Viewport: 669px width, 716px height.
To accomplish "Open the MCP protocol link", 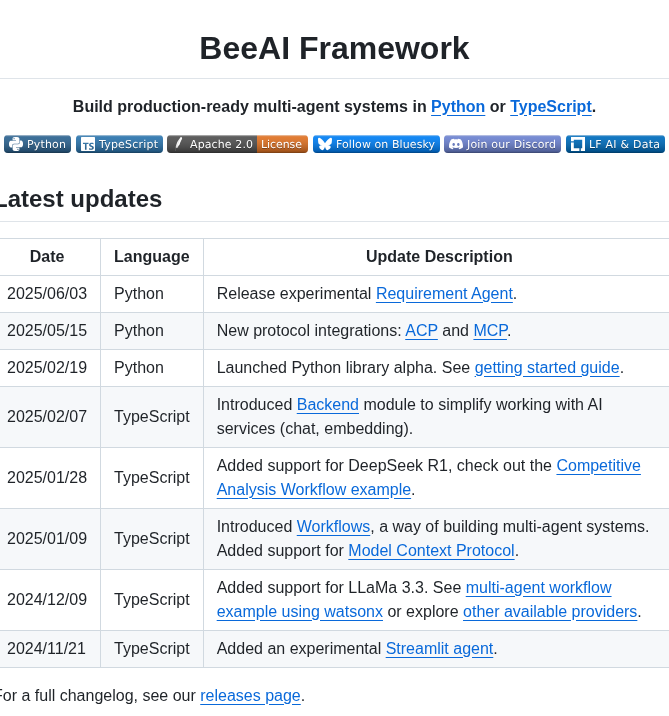I will [x=490, y=331].
